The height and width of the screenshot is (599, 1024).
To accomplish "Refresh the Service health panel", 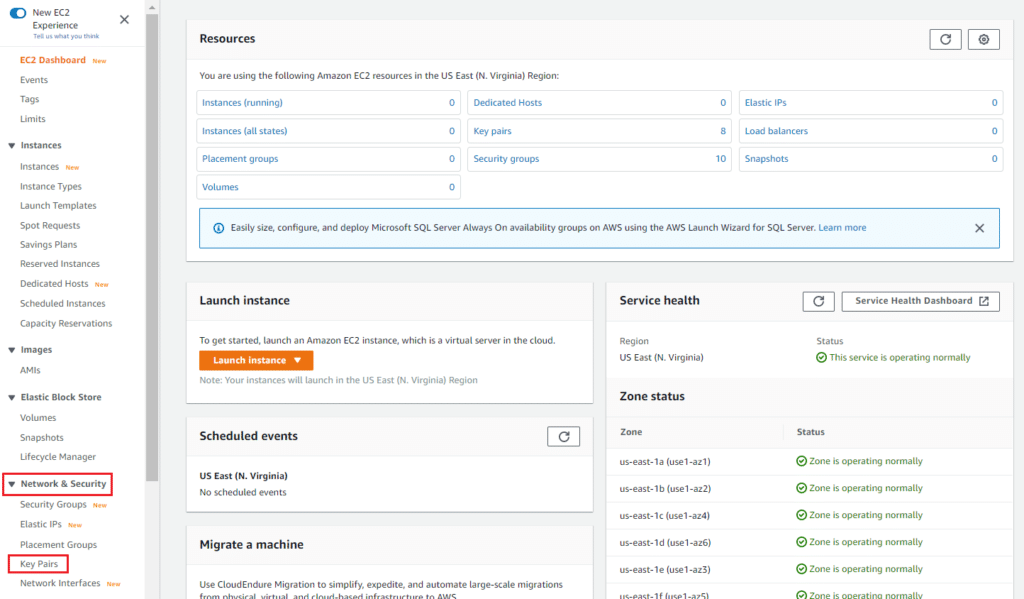I will pyautogui.click(x=818, y=300).
